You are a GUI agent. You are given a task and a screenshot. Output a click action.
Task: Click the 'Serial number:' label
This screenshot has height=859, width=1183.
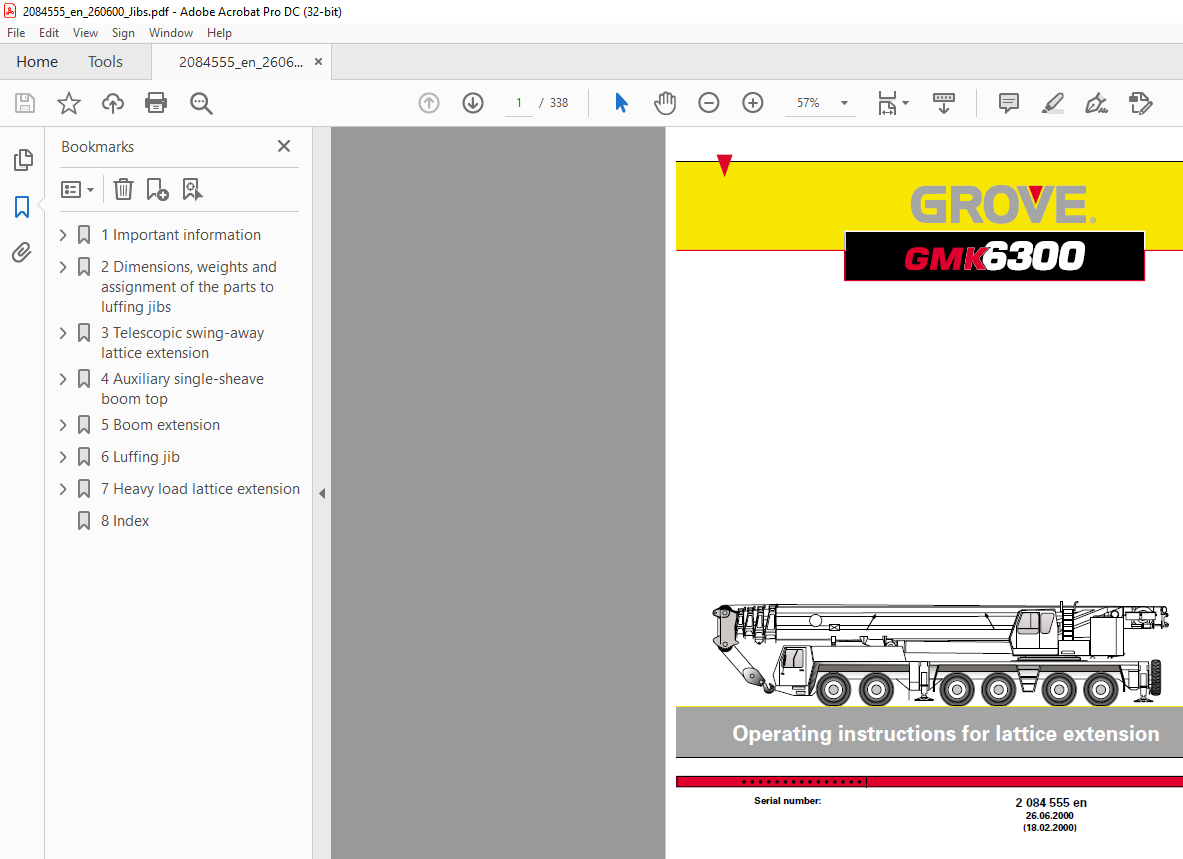click(788, 801)
